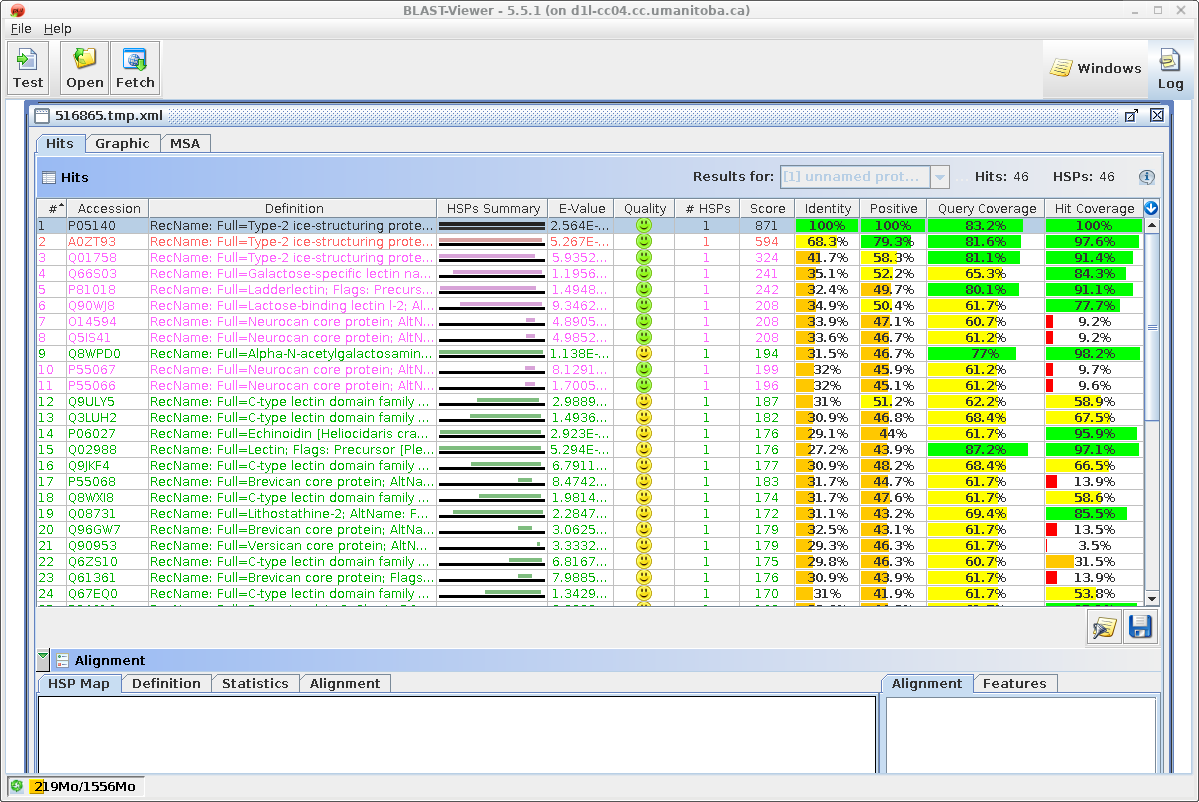Click the E-Value column header
The height and width of the screenshot is (802, 1199).
pyautogui.click(x=581, y=208)
